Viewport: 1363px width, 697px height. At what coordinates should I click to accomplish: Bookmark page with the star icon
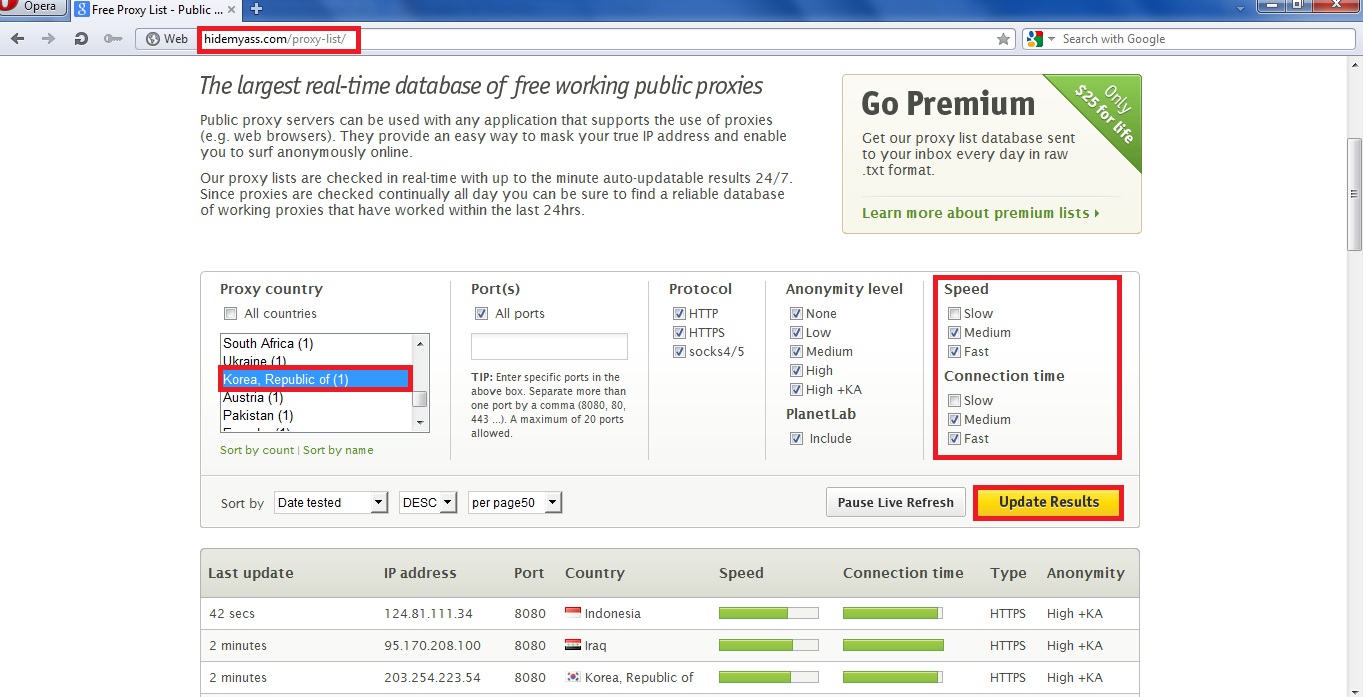click(x=1003, y=39)
